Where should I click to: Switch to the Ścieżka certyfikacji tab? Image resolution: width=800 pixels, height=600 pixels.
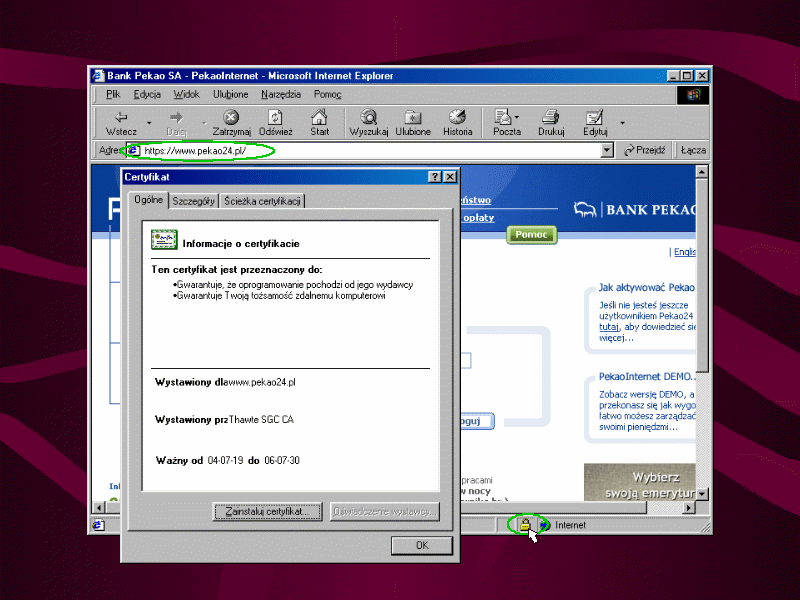click(262, 201)
